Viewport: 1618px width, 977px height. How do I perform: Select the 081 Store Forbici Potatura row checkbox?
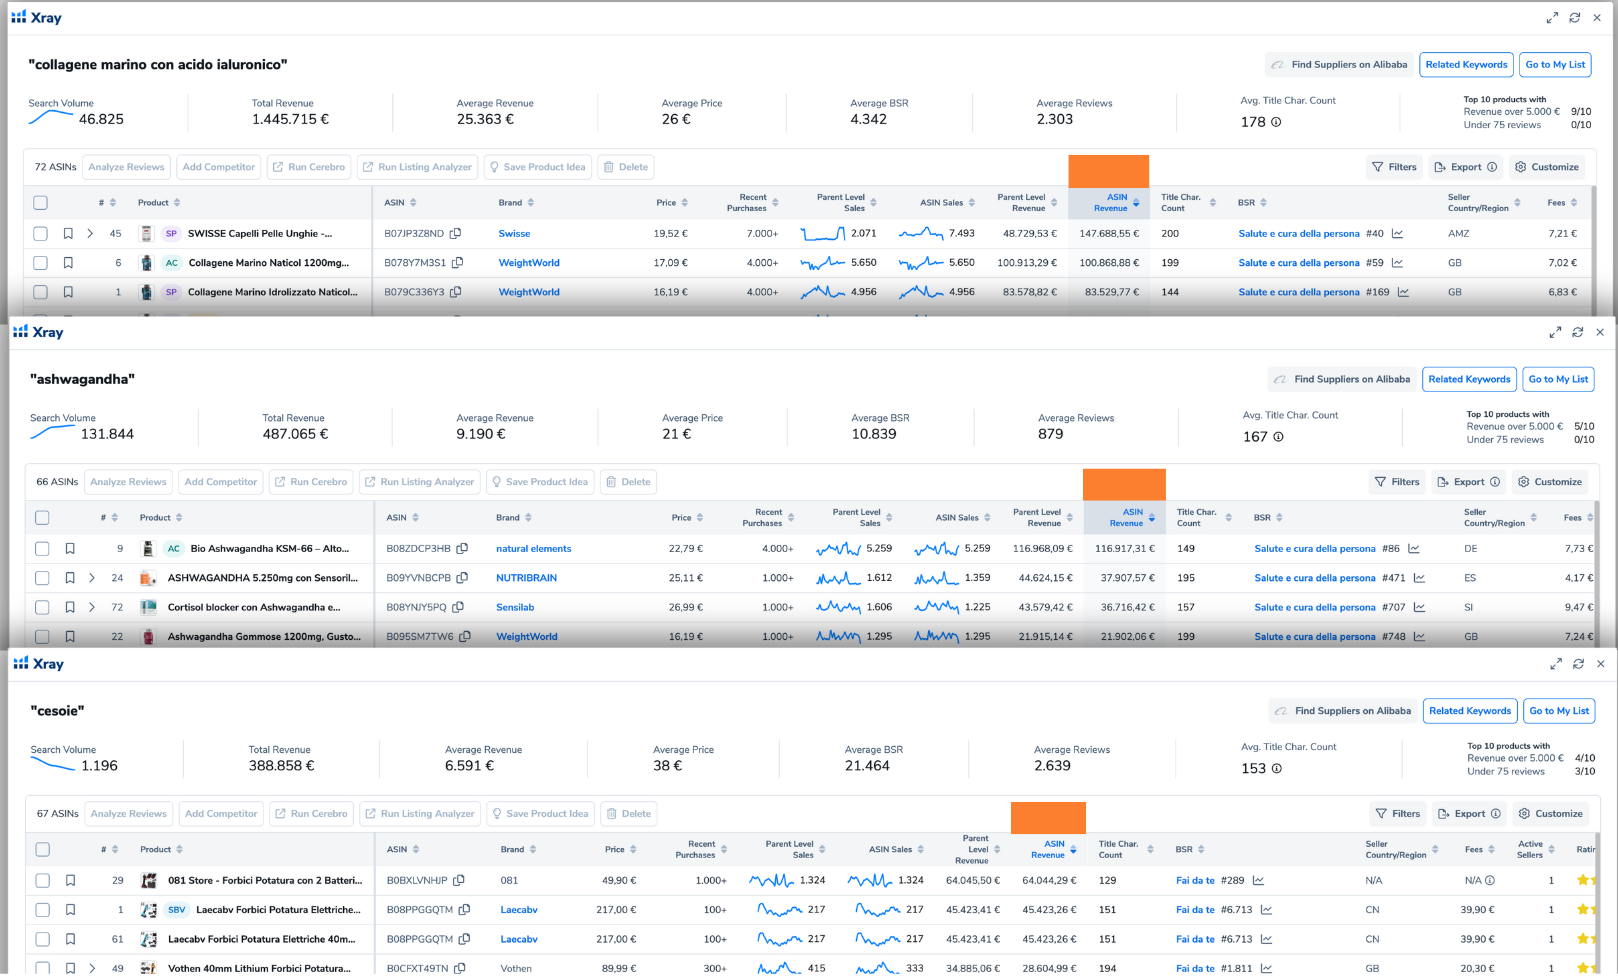click(x=42, y=881)
